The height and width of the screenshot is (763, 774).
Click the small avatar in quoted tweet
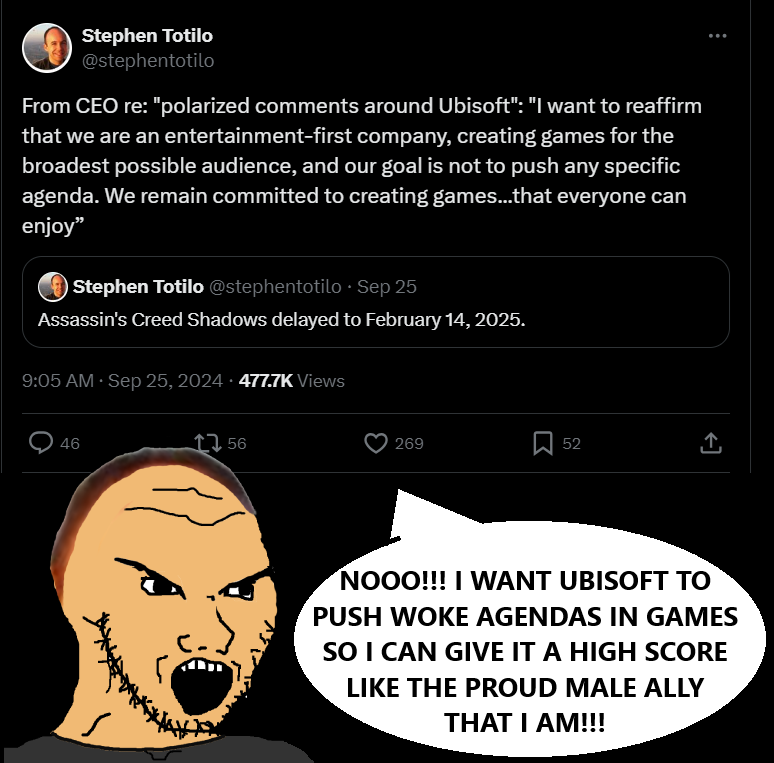point(52,287)
